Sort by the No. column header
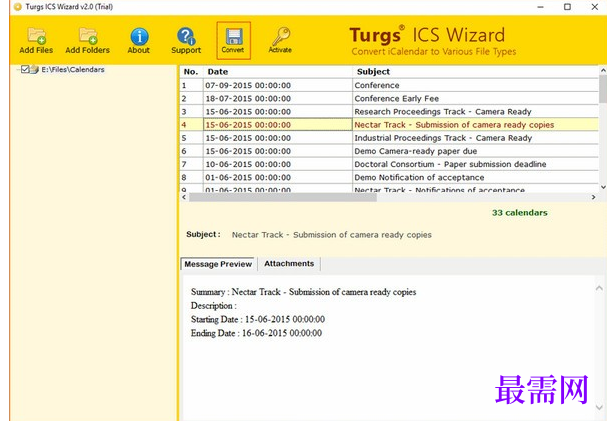 [191, 72]
